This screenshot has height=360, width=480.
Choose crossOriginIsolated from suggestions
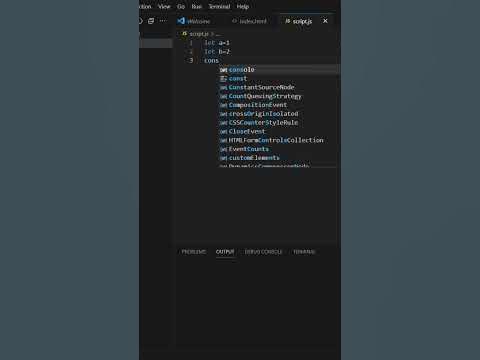tap(278, 114)
